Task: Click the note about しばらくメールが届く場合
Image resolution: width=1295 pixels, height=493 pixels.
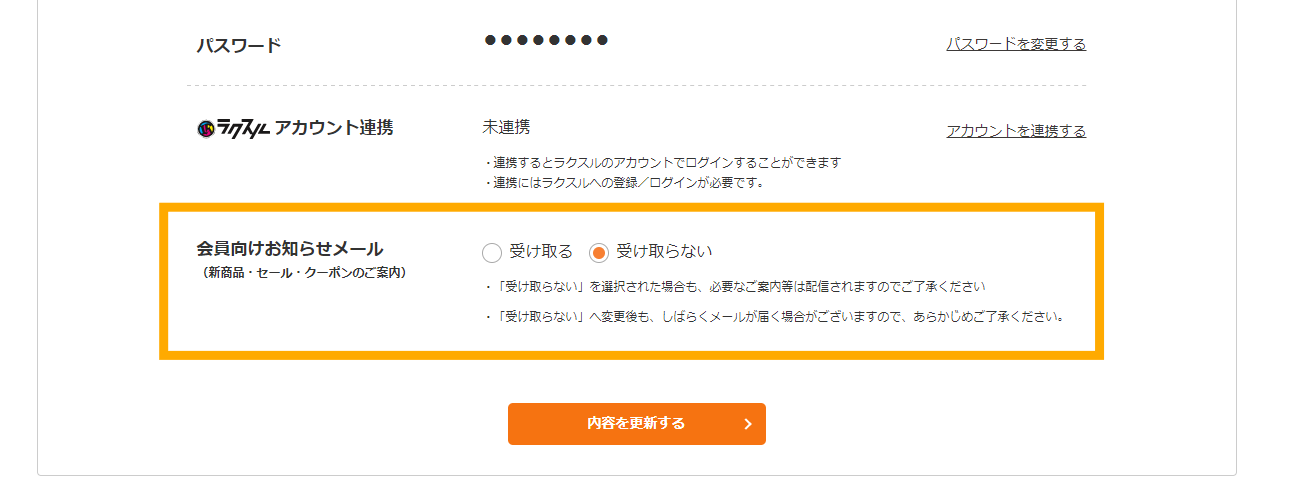Action: tap(772, 317)
